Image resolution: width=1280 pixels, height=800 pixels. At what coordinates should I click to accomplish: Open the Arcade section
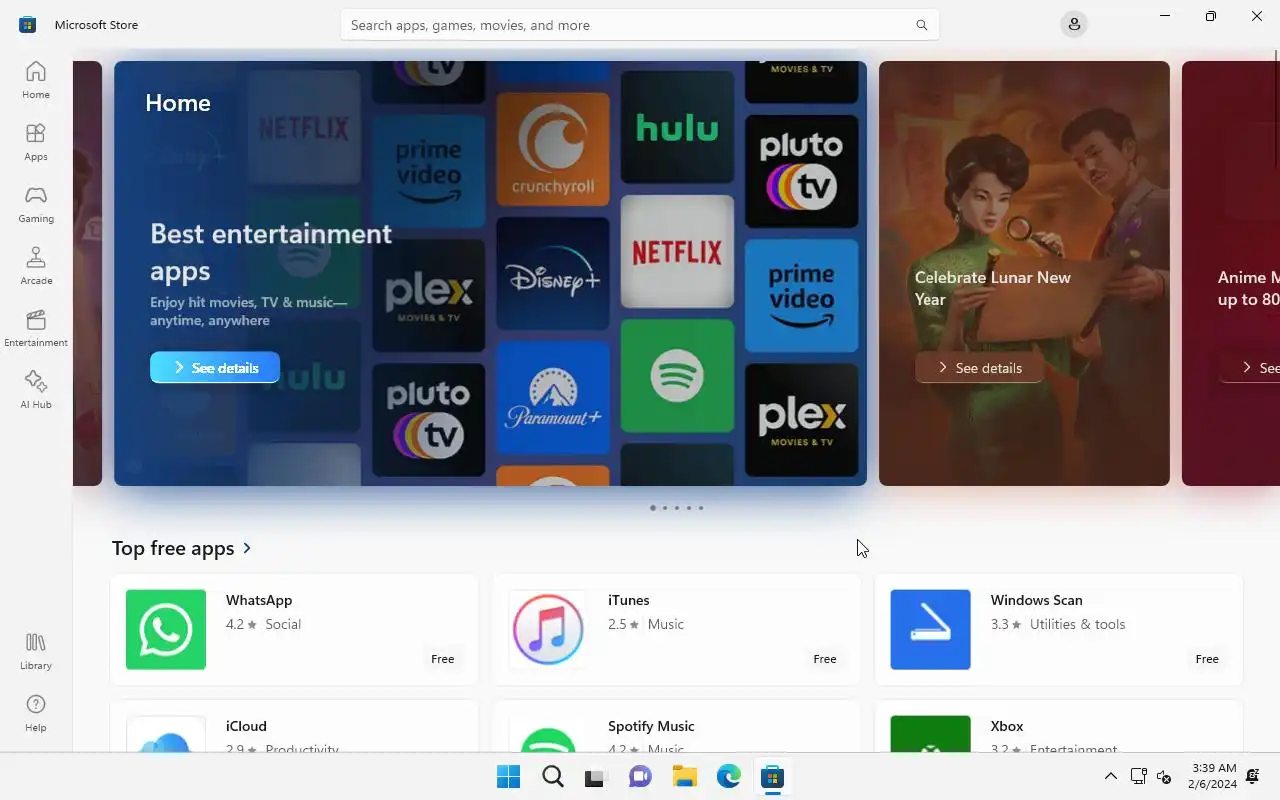[36, 266]
